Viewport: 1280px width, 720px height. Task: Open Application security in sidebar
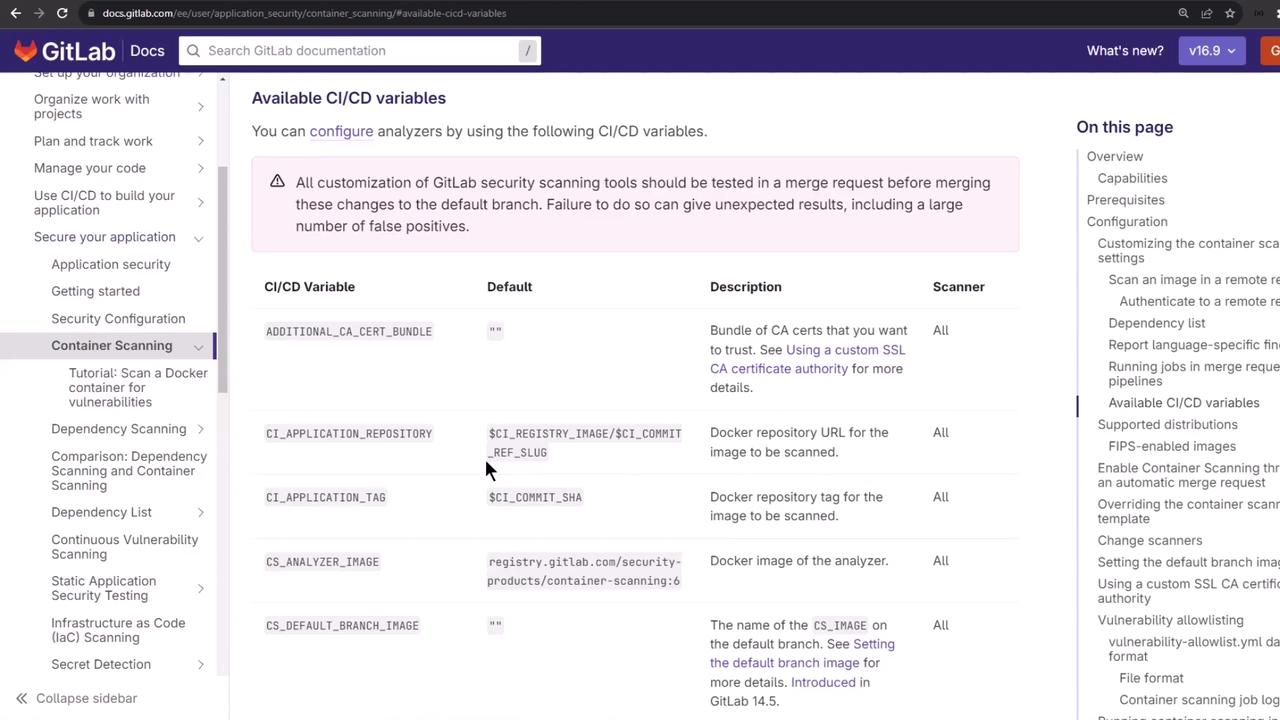point(111,264)
